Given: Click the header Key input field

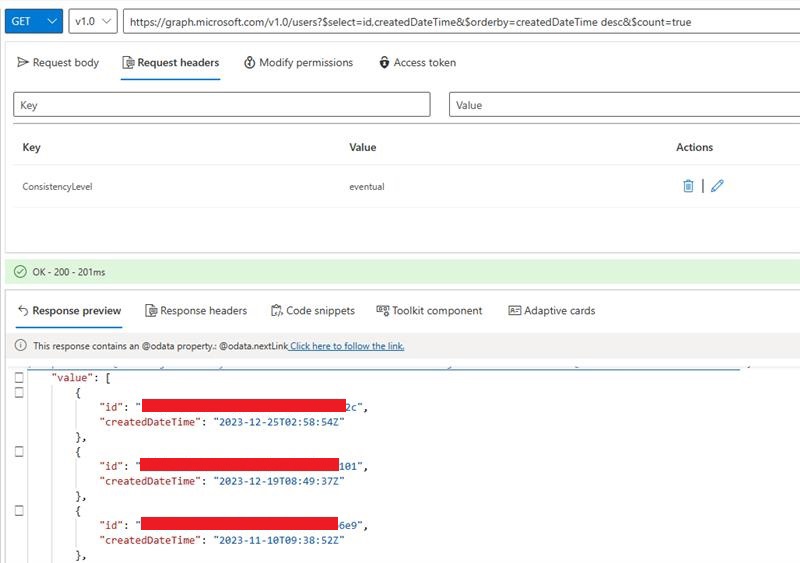Looking at the screenshot, I should pos(222,105).
